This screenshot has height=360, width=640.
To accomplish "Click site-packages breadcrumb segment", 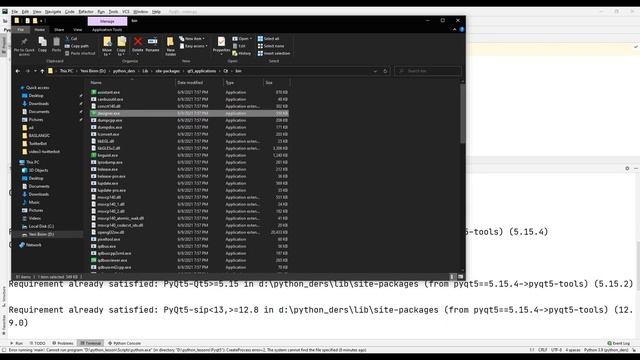I will [167, 71].
